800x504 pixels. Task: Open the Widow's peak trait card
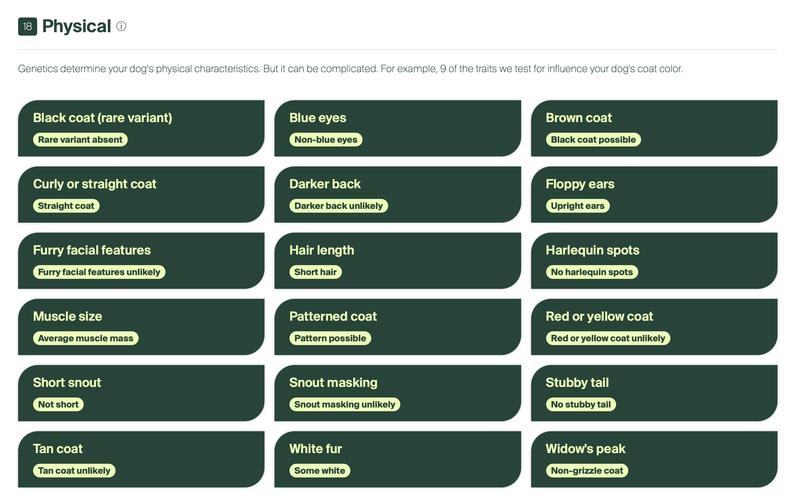[x=654, y=459]
